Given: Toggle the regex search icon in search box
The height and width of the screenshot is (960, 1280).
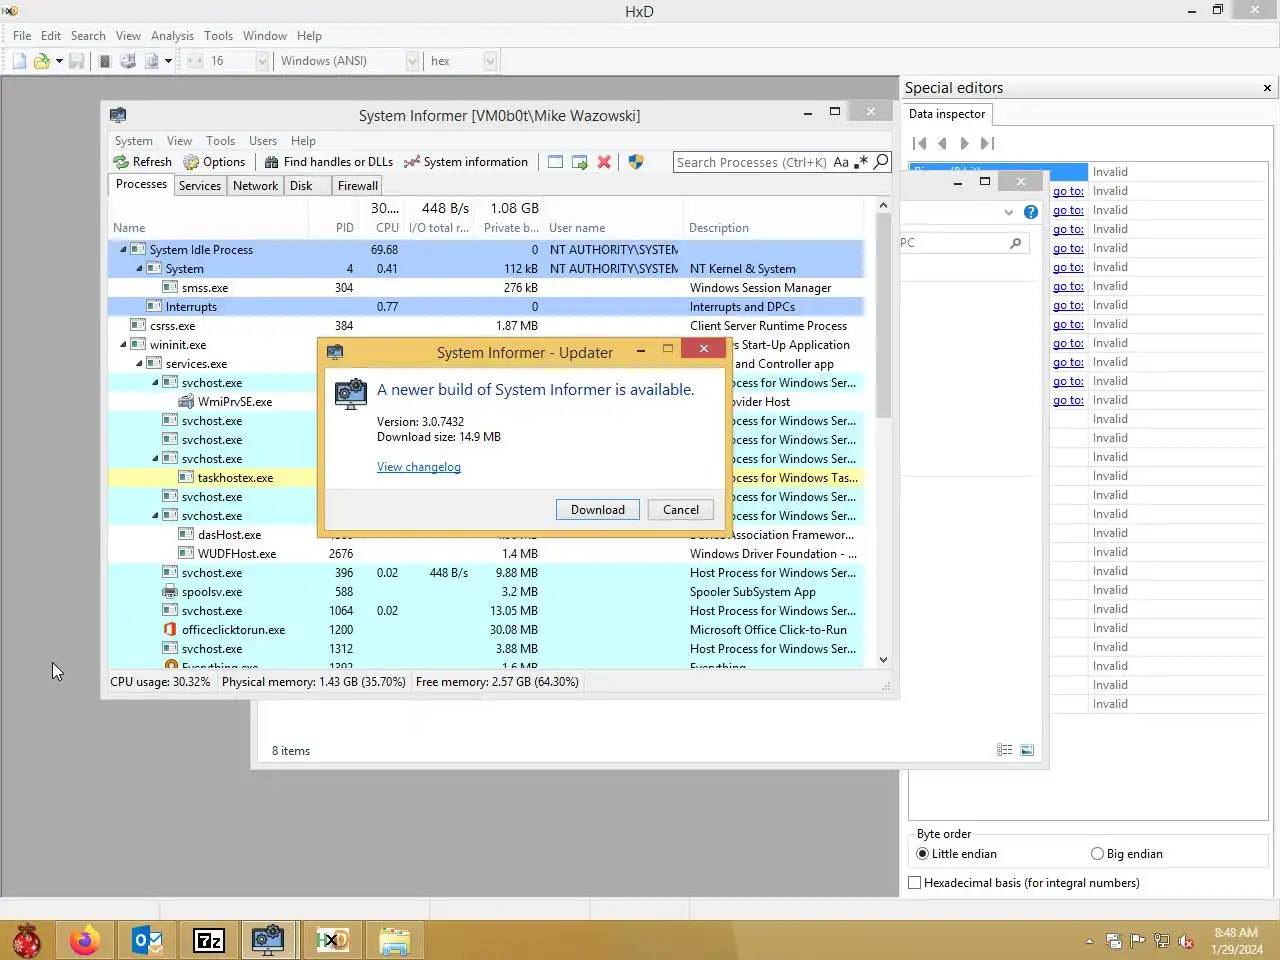Looking at the screenshot, I should click(x=861, y=162).
